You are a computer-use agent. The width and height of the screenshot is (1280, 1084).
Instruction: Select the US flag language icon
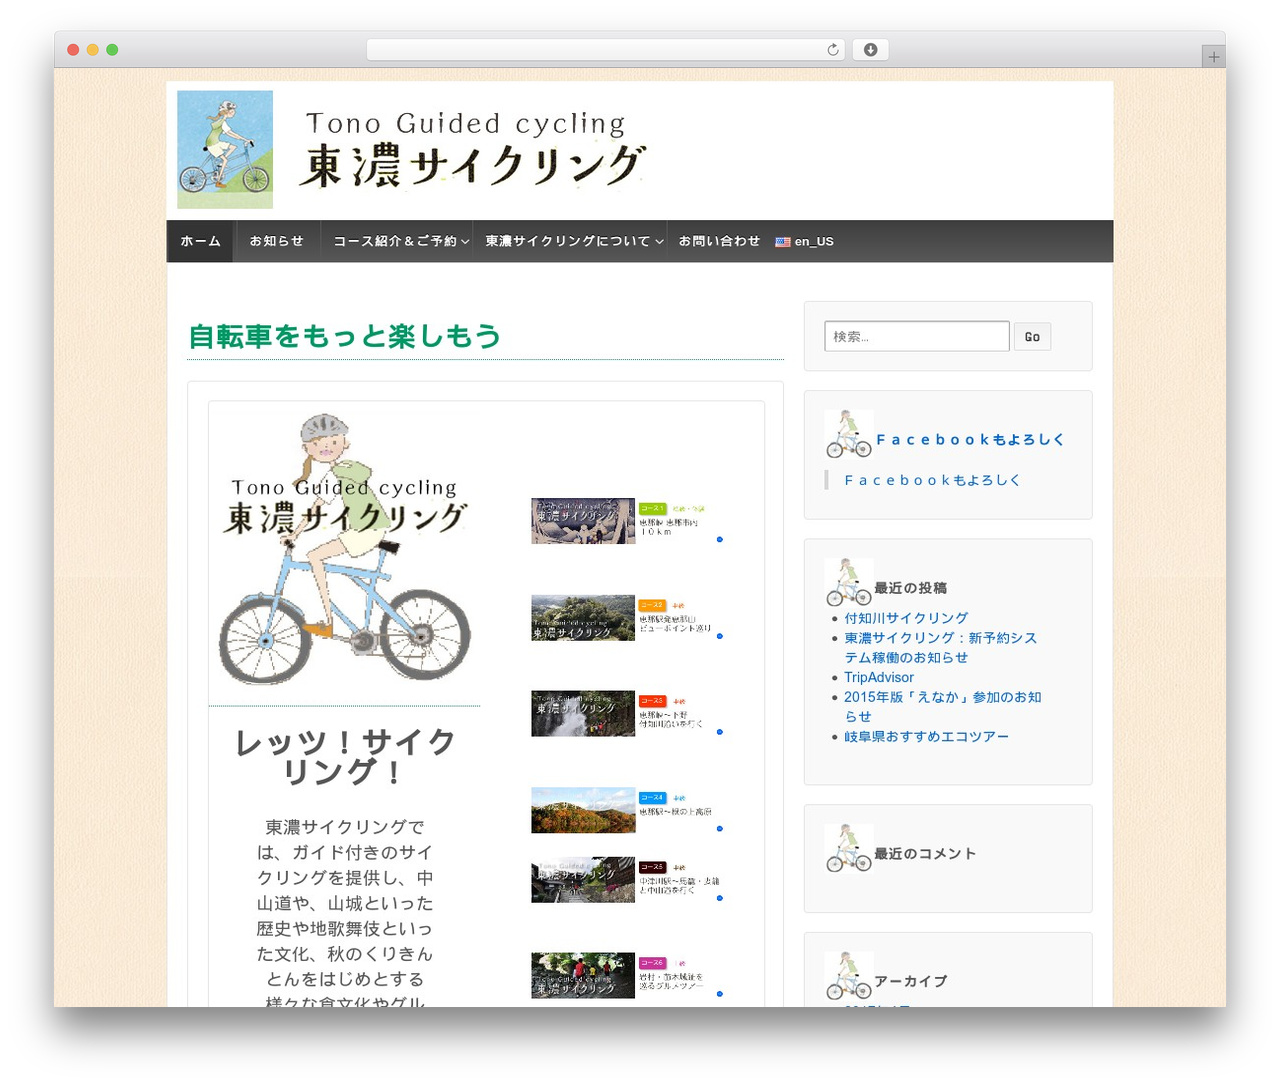click(x=783, y=242)
